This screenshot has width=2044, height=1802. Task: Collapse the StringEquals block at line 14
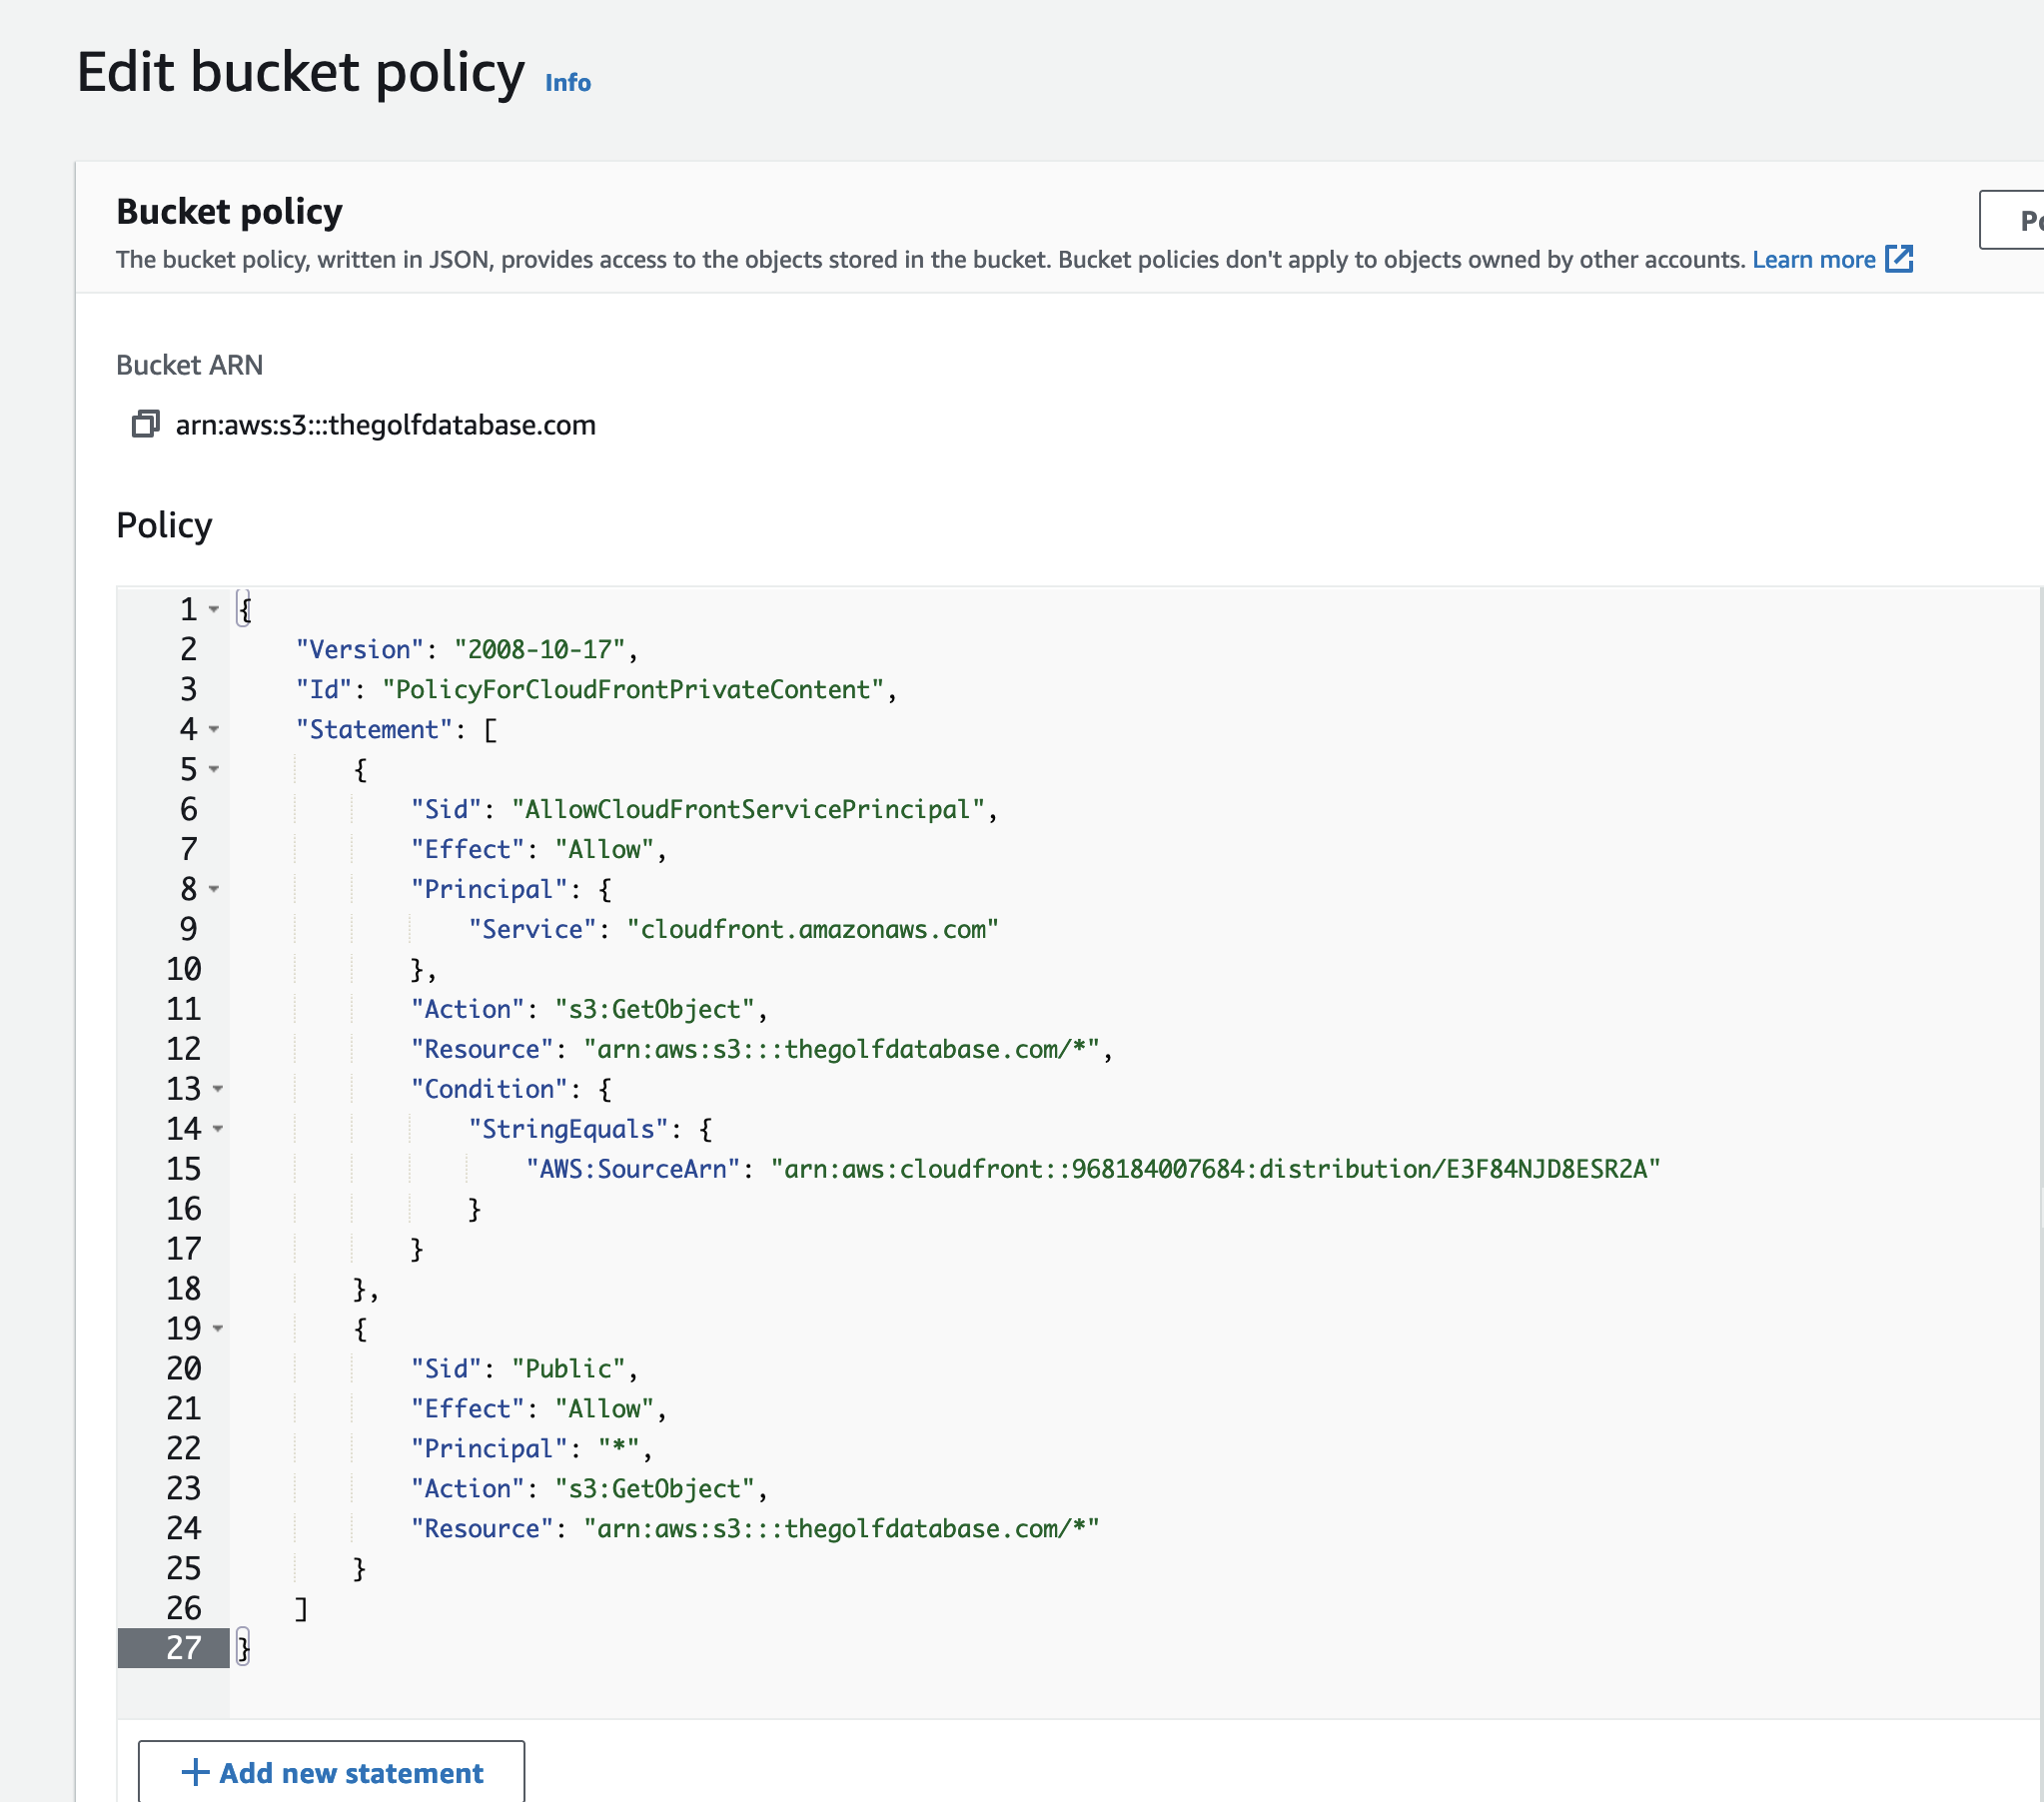point(217,1129)
